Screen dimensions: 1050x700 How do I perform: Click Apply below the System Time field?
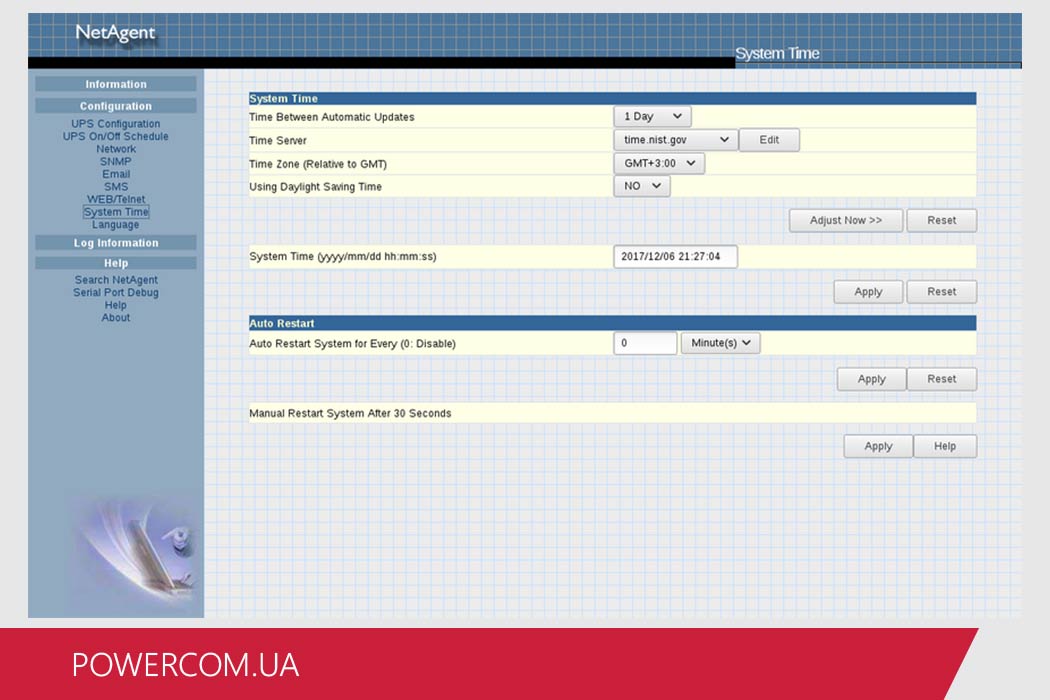(x=868, y=292)
